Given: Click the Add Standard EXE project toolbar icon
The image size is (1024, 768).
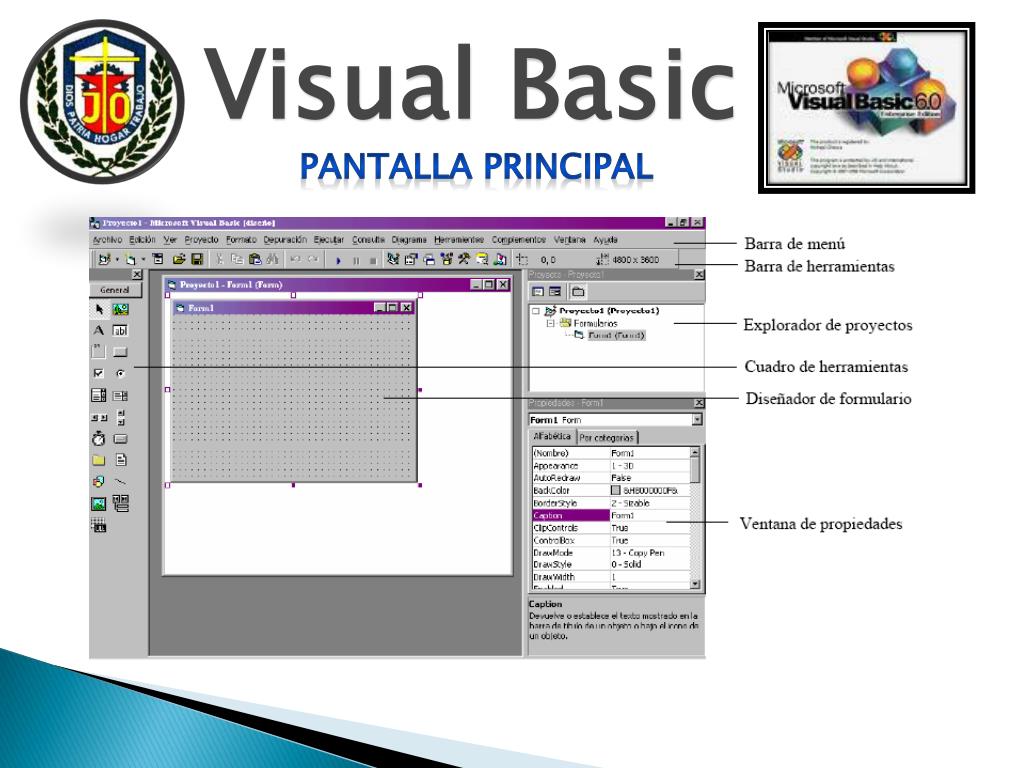Looking at the screenshot, I should pyautogui.click(x=104, y=259).
